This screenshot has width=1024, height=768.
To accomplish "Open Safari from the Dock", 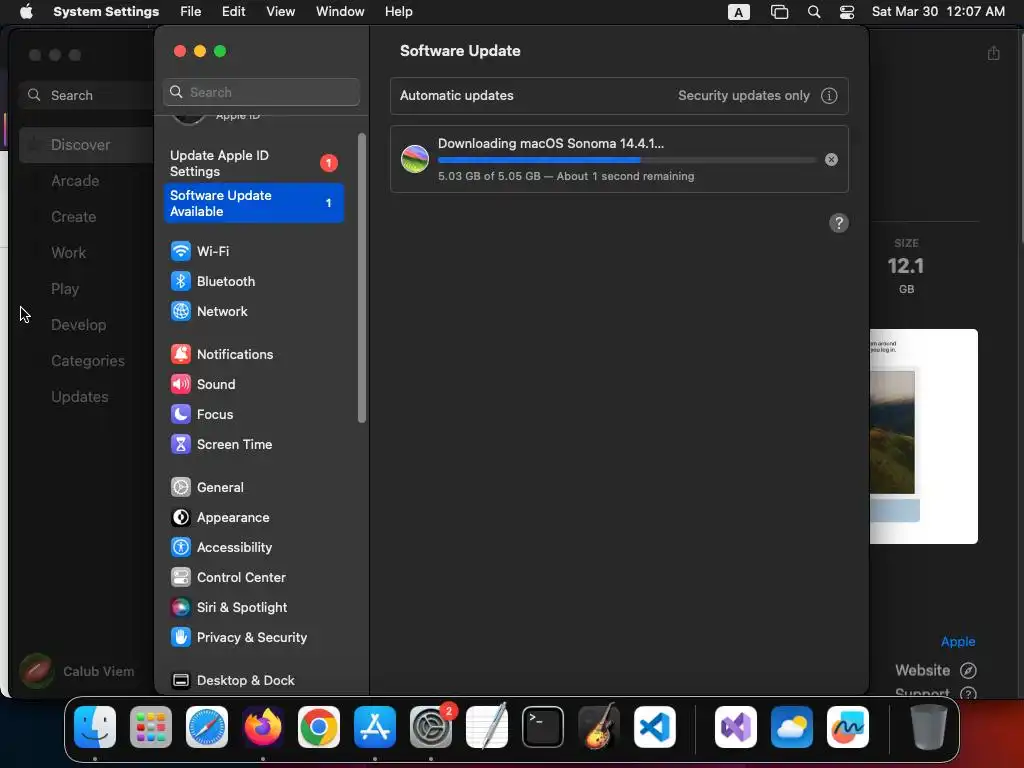I will coord(207,727).
